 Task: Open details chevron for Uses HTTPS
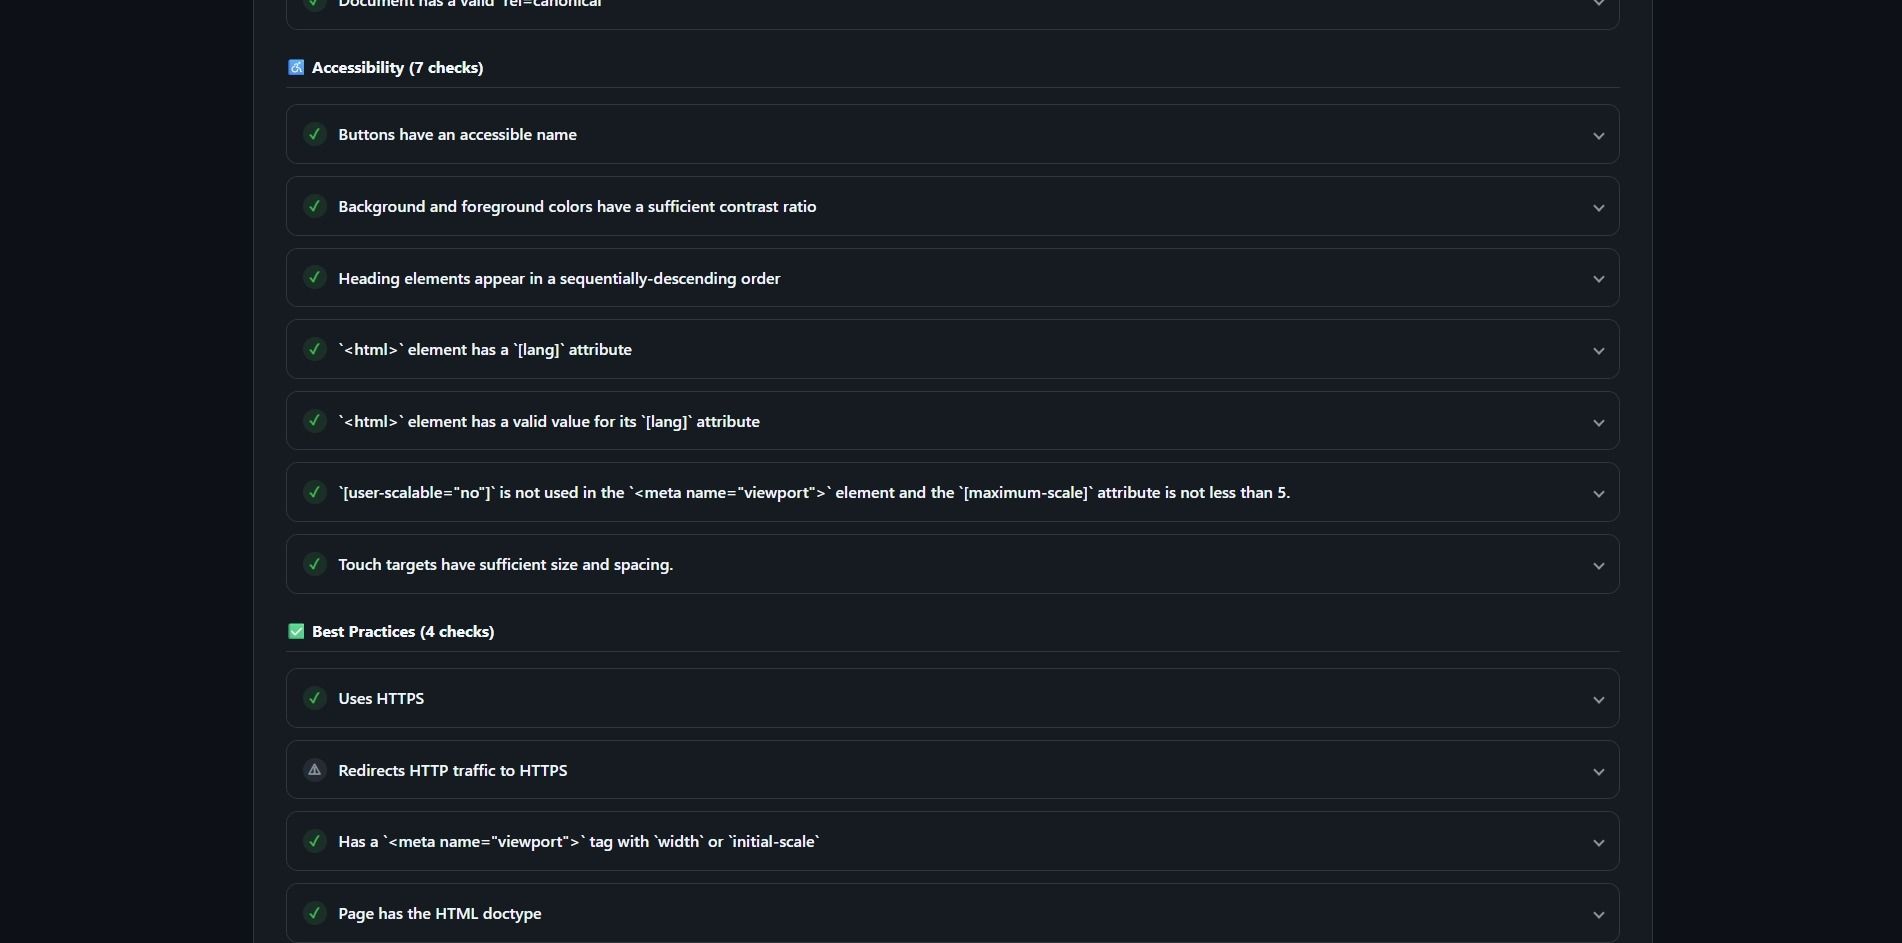point(1598,700)
